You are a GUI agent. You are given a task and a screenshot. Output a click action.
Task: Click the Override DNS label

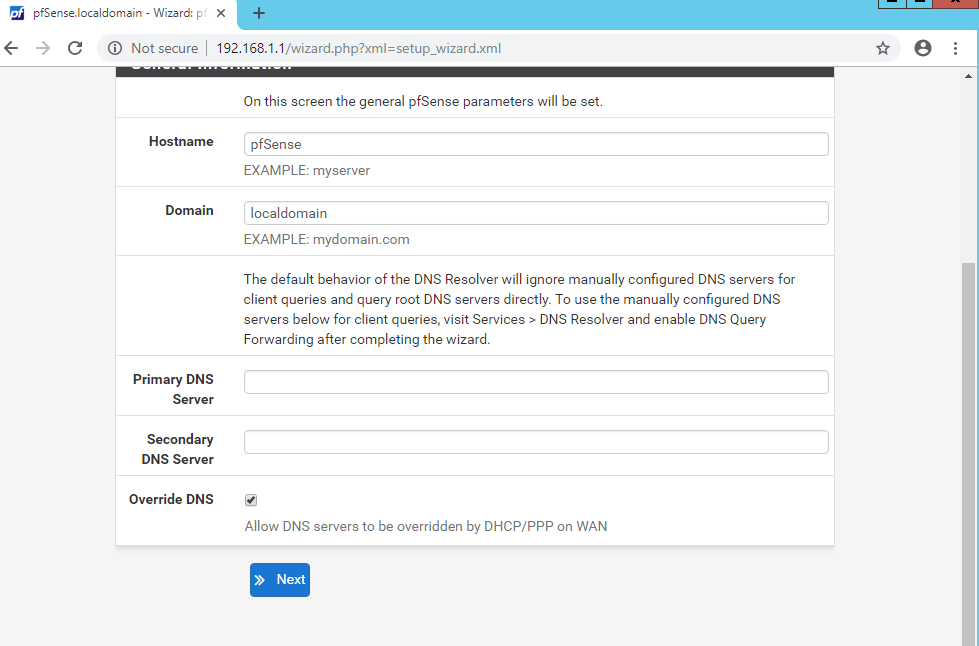pos(171,499)
